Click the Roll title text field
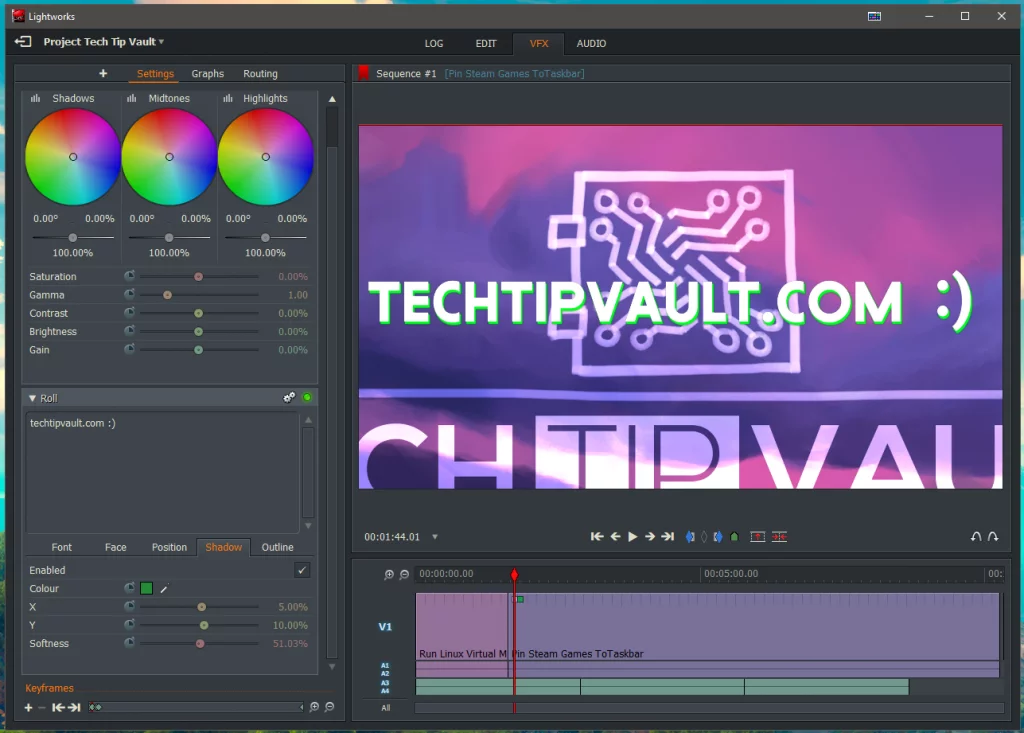Viewport: 1024px width, 733px height. (163, 472)
